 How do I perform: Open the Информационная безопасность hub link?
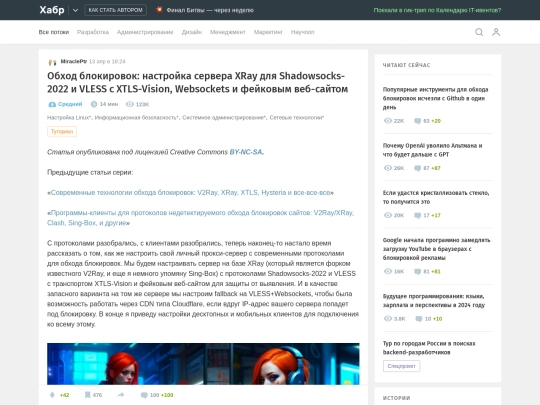pyautogui.click(x=136, y=117)
